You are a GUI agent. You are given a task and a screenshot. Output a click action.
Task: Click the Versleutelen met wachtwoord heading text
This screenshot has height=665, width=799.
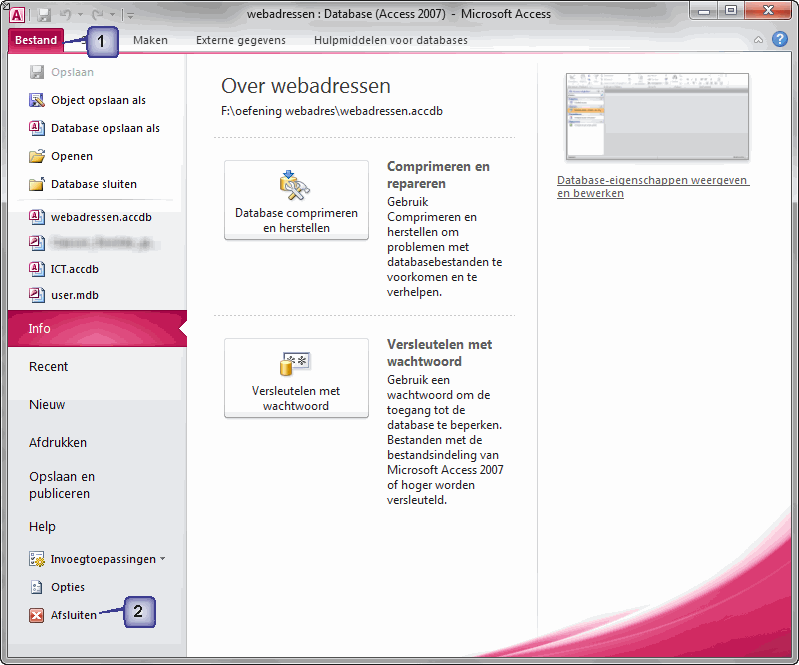click(439, 353)
